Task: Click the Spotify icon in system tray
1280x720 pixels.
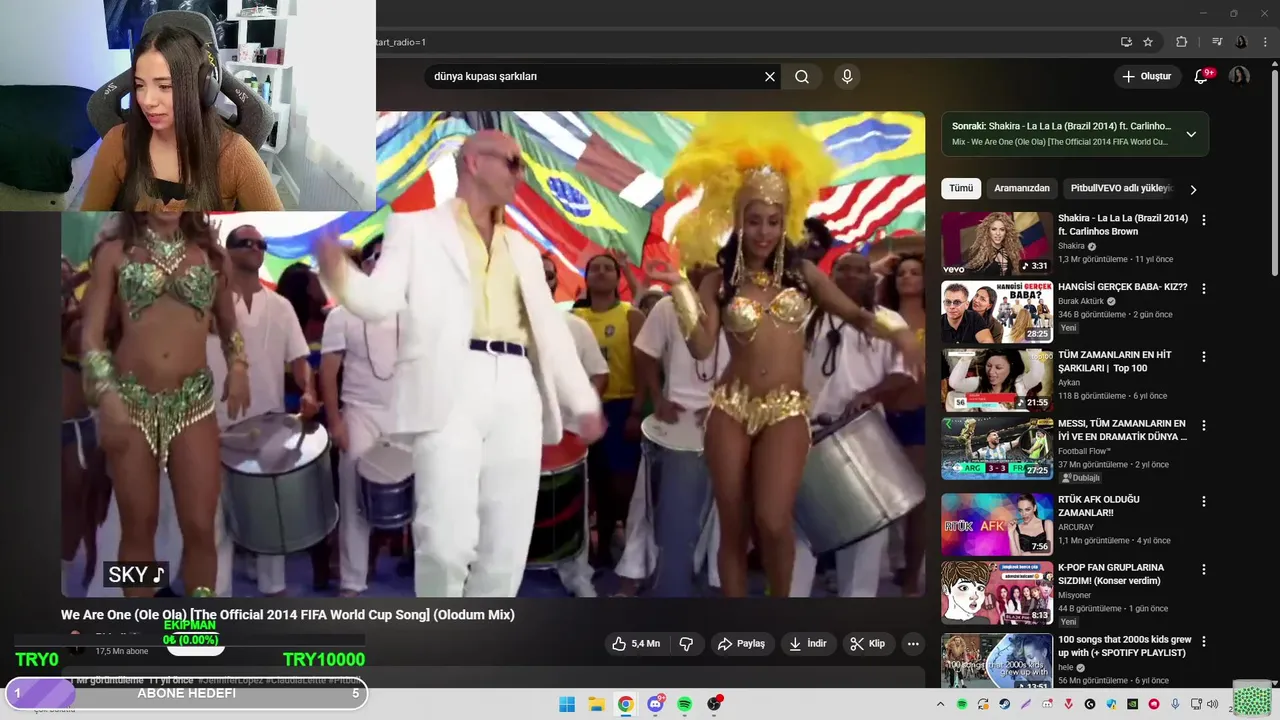Action: point(962,704)
